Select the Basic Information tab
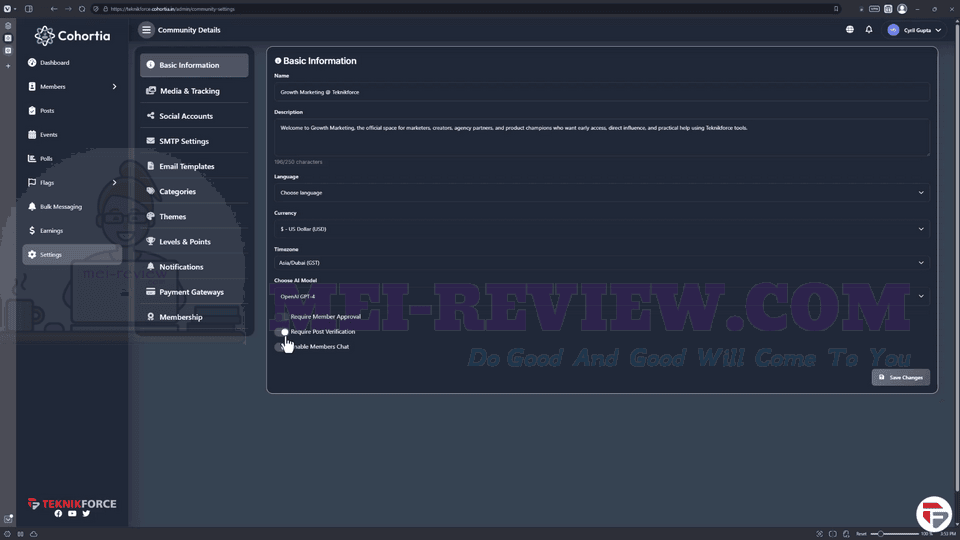This screenshot has height=540, width=960. tap(194, 65)
